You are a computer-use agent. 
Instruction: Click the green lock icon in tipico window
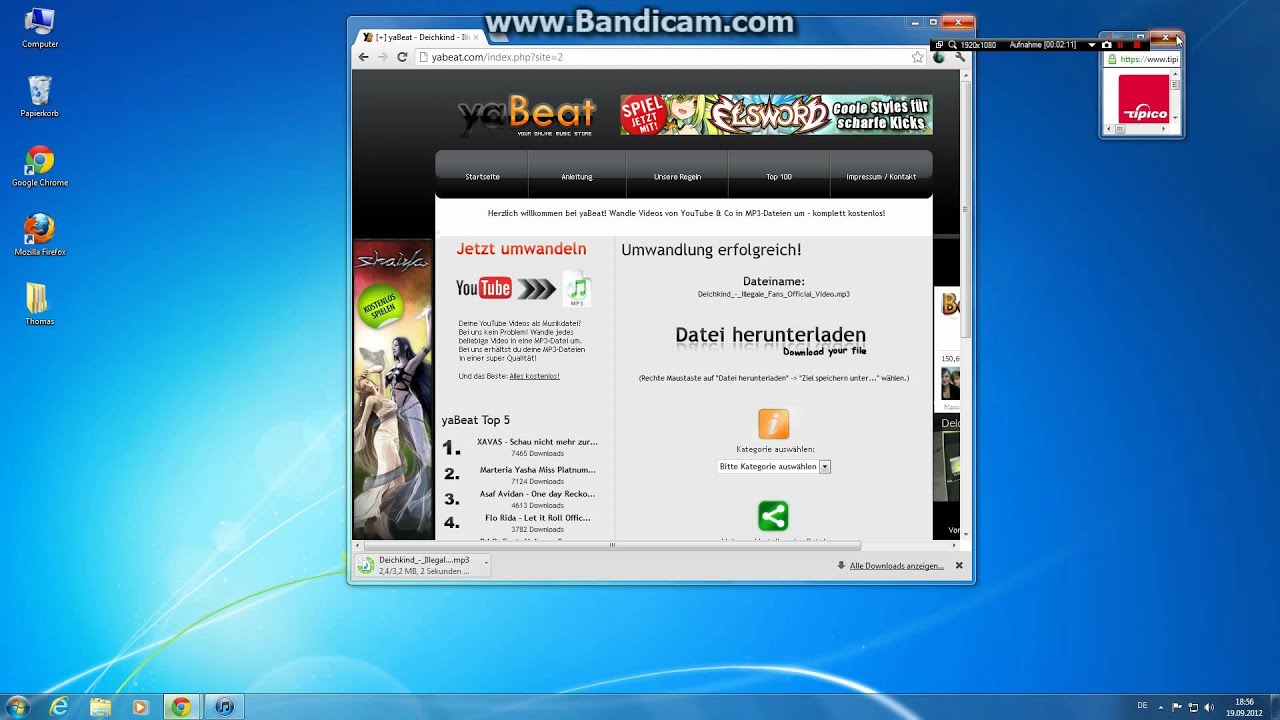point(1113,59)
